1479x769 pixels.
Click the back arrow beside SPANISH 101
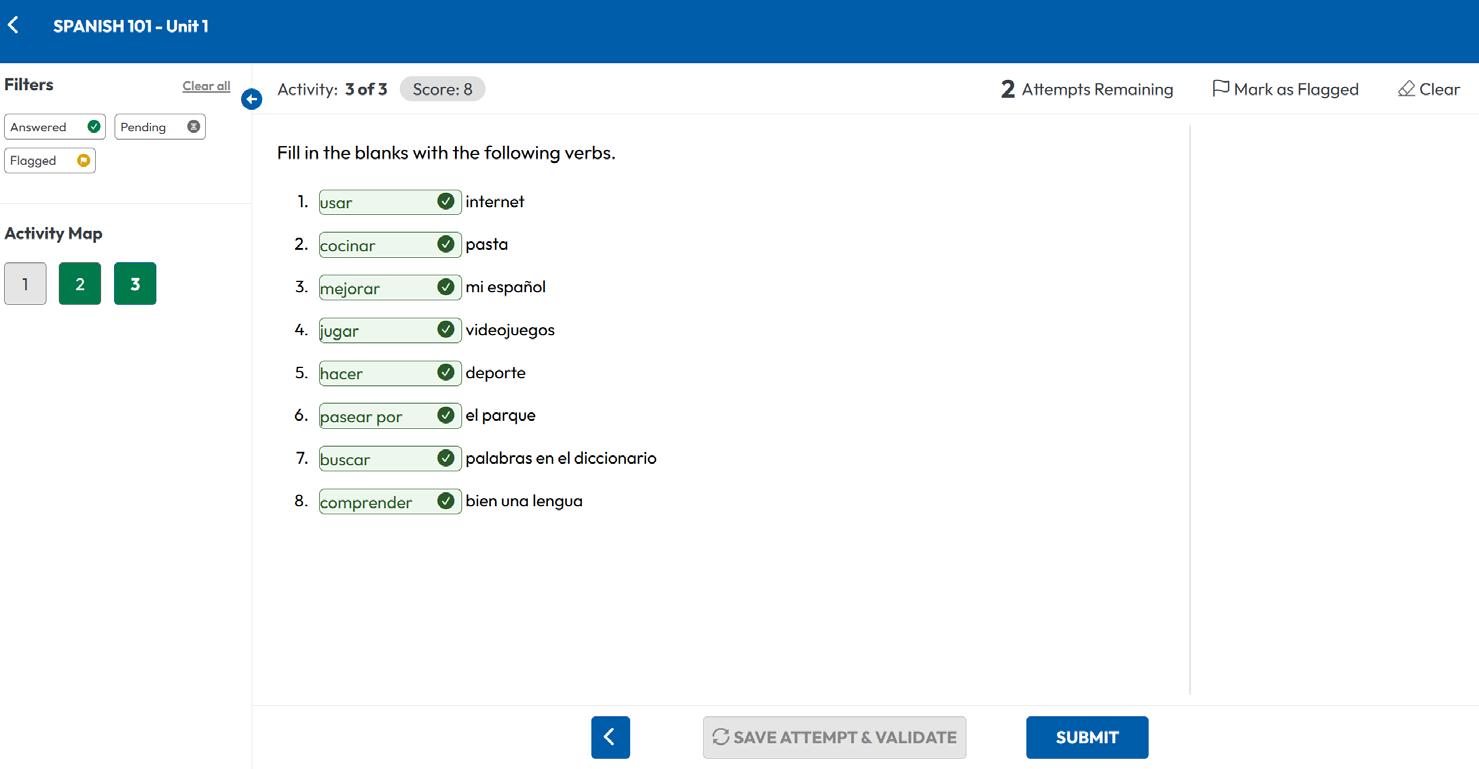[14, 26]
